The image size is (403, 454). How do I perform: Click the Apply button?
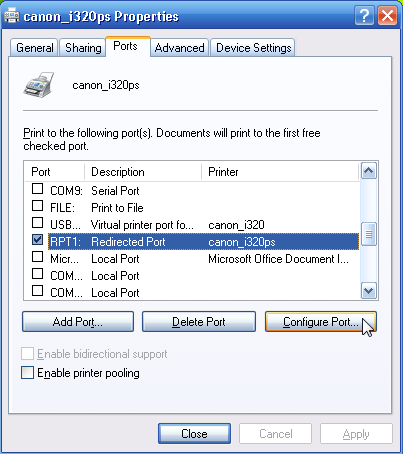point(356,434)
